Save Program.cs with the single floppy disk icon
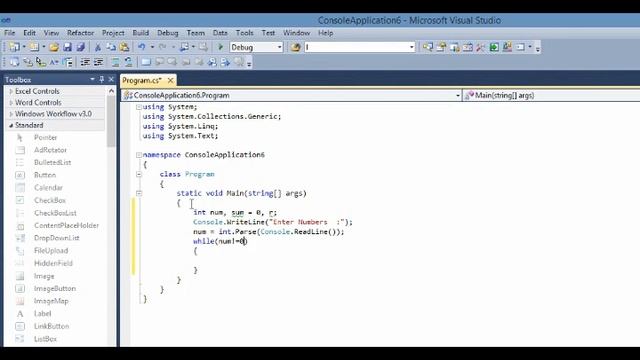Screen dimensions: 640x360 tap(67, 47)
